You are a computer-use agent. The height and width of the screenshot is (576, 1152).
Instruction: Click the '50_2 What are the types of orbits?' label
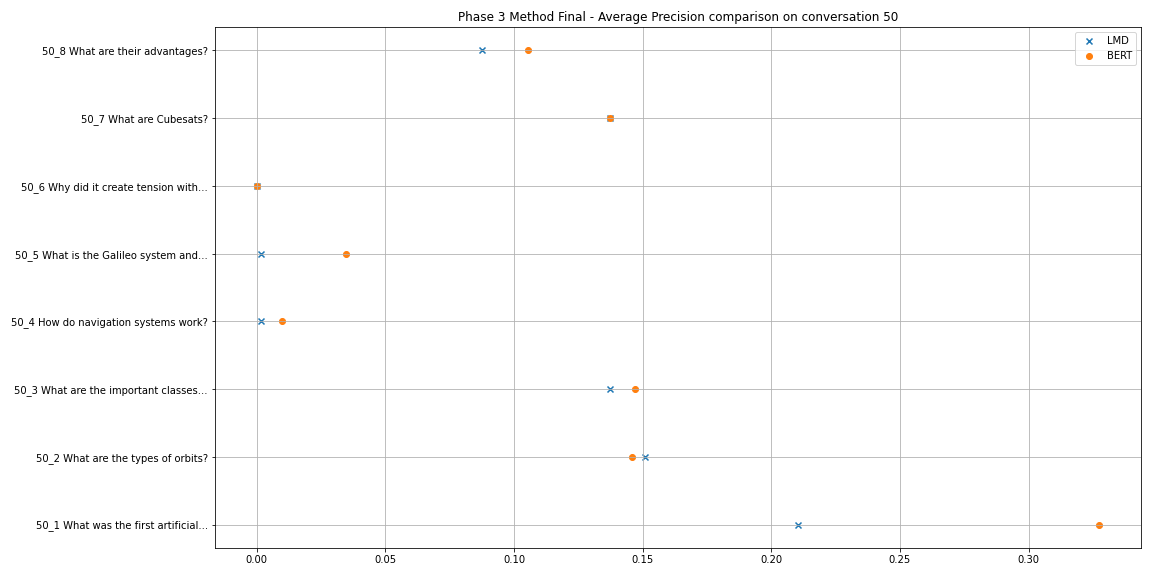[x=122, y=458]
